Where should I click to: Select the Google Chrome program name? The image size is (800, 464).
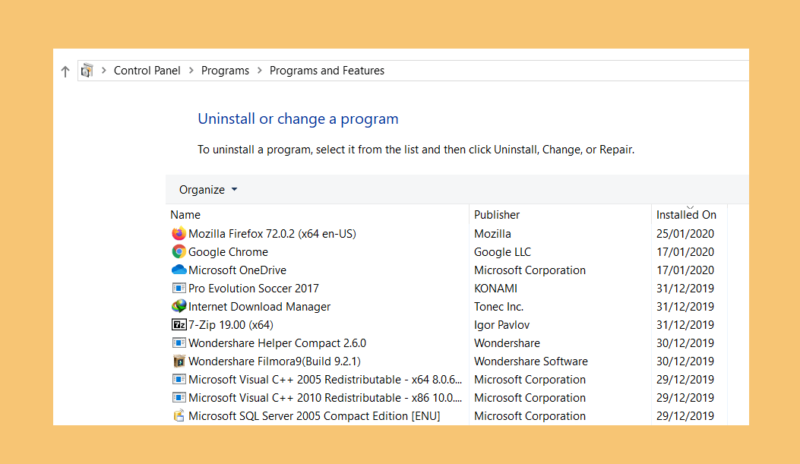click(228, 252)
